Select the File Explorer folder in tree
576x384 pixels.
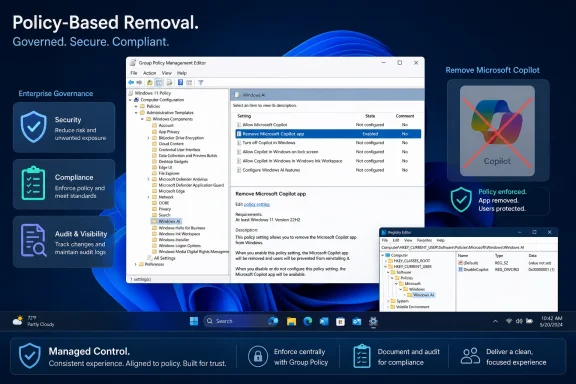(166, 173)
